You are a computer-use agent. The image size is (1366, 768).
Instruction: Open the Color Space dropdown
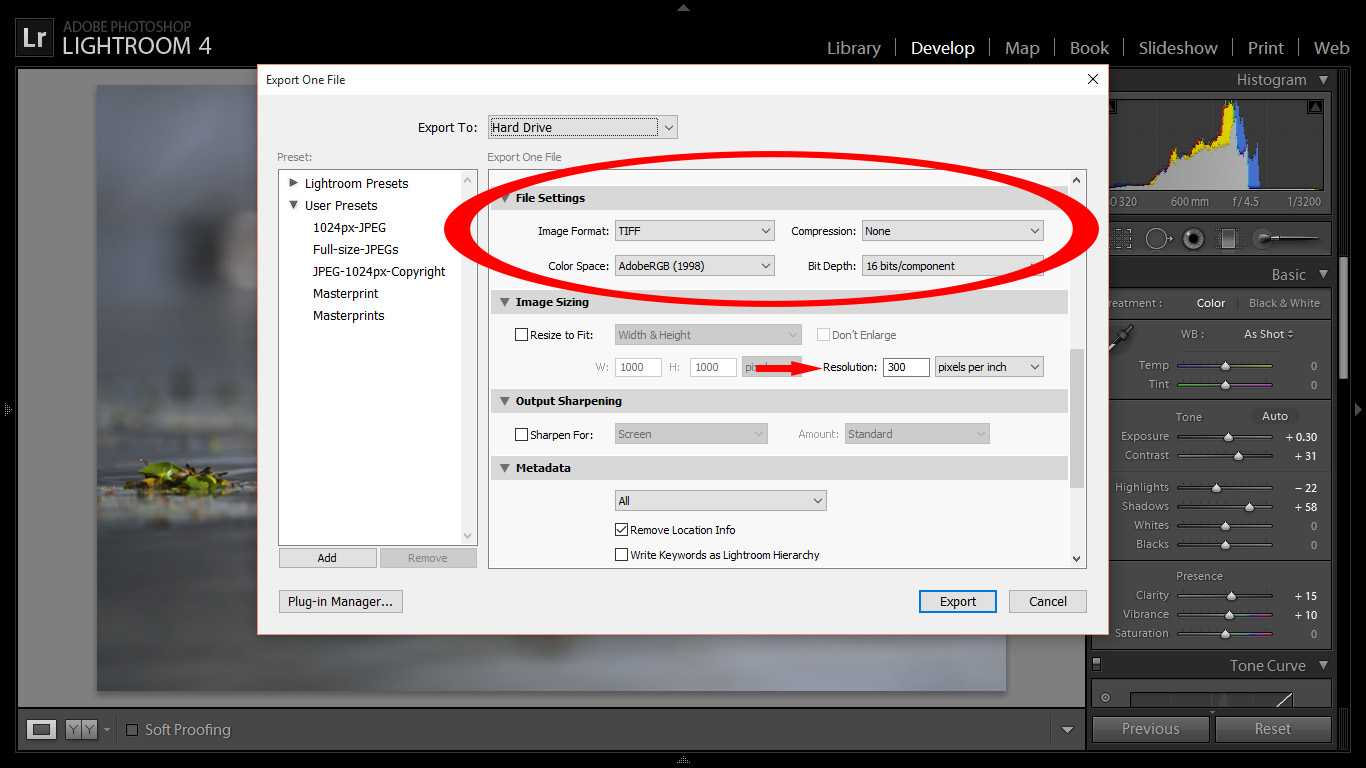695,266
